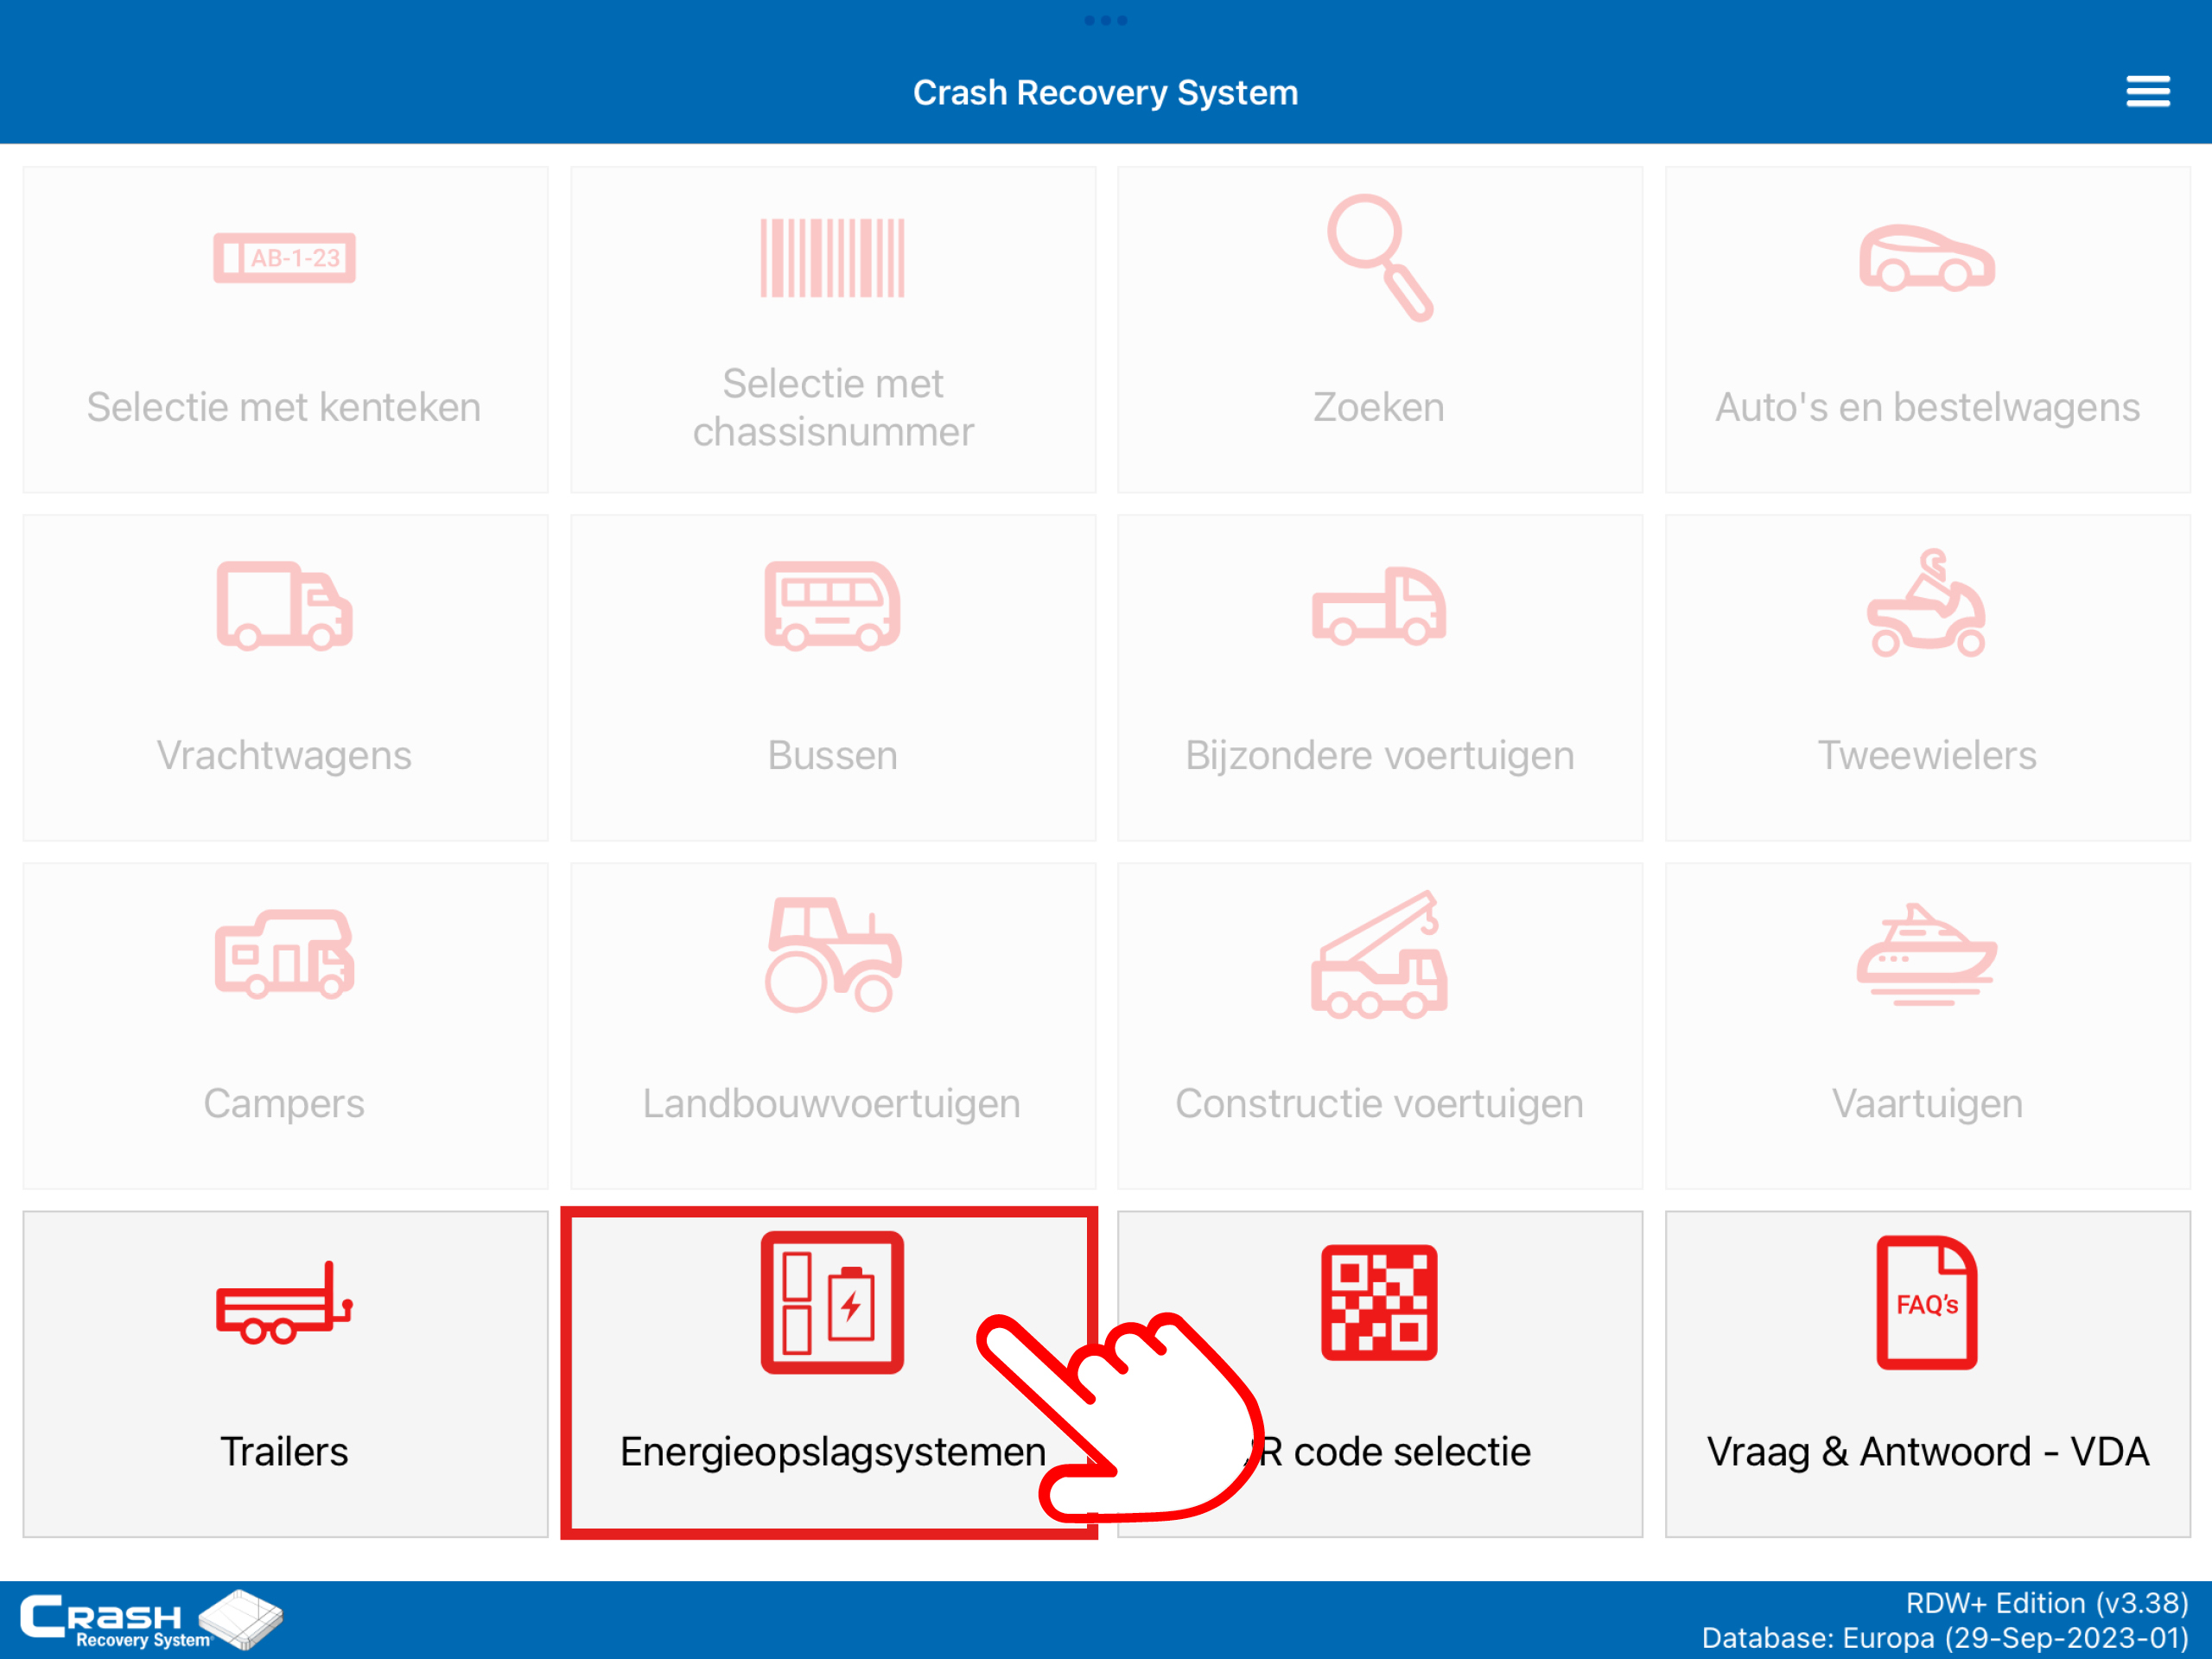This screenshot has width=2212, height=1659.
Task: Tap the QR code icon
Action: pyautogui.click(x=1379, y=1302)
